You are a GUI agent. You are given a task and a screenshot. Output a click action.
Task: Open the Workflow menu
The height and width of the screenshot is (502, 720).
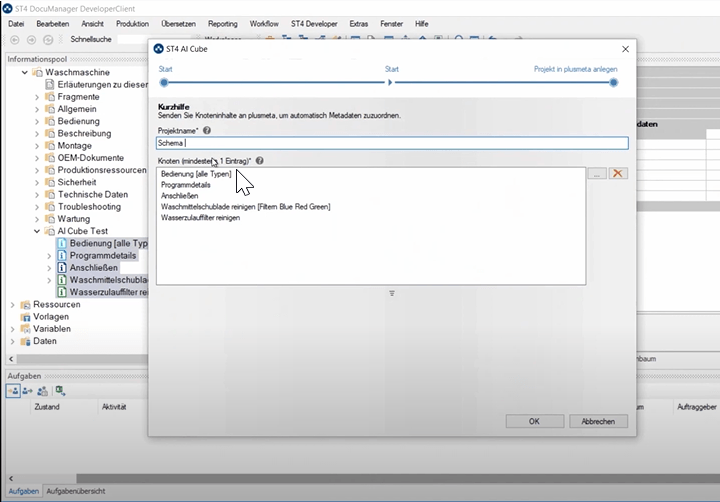click(x=264, y=24)
